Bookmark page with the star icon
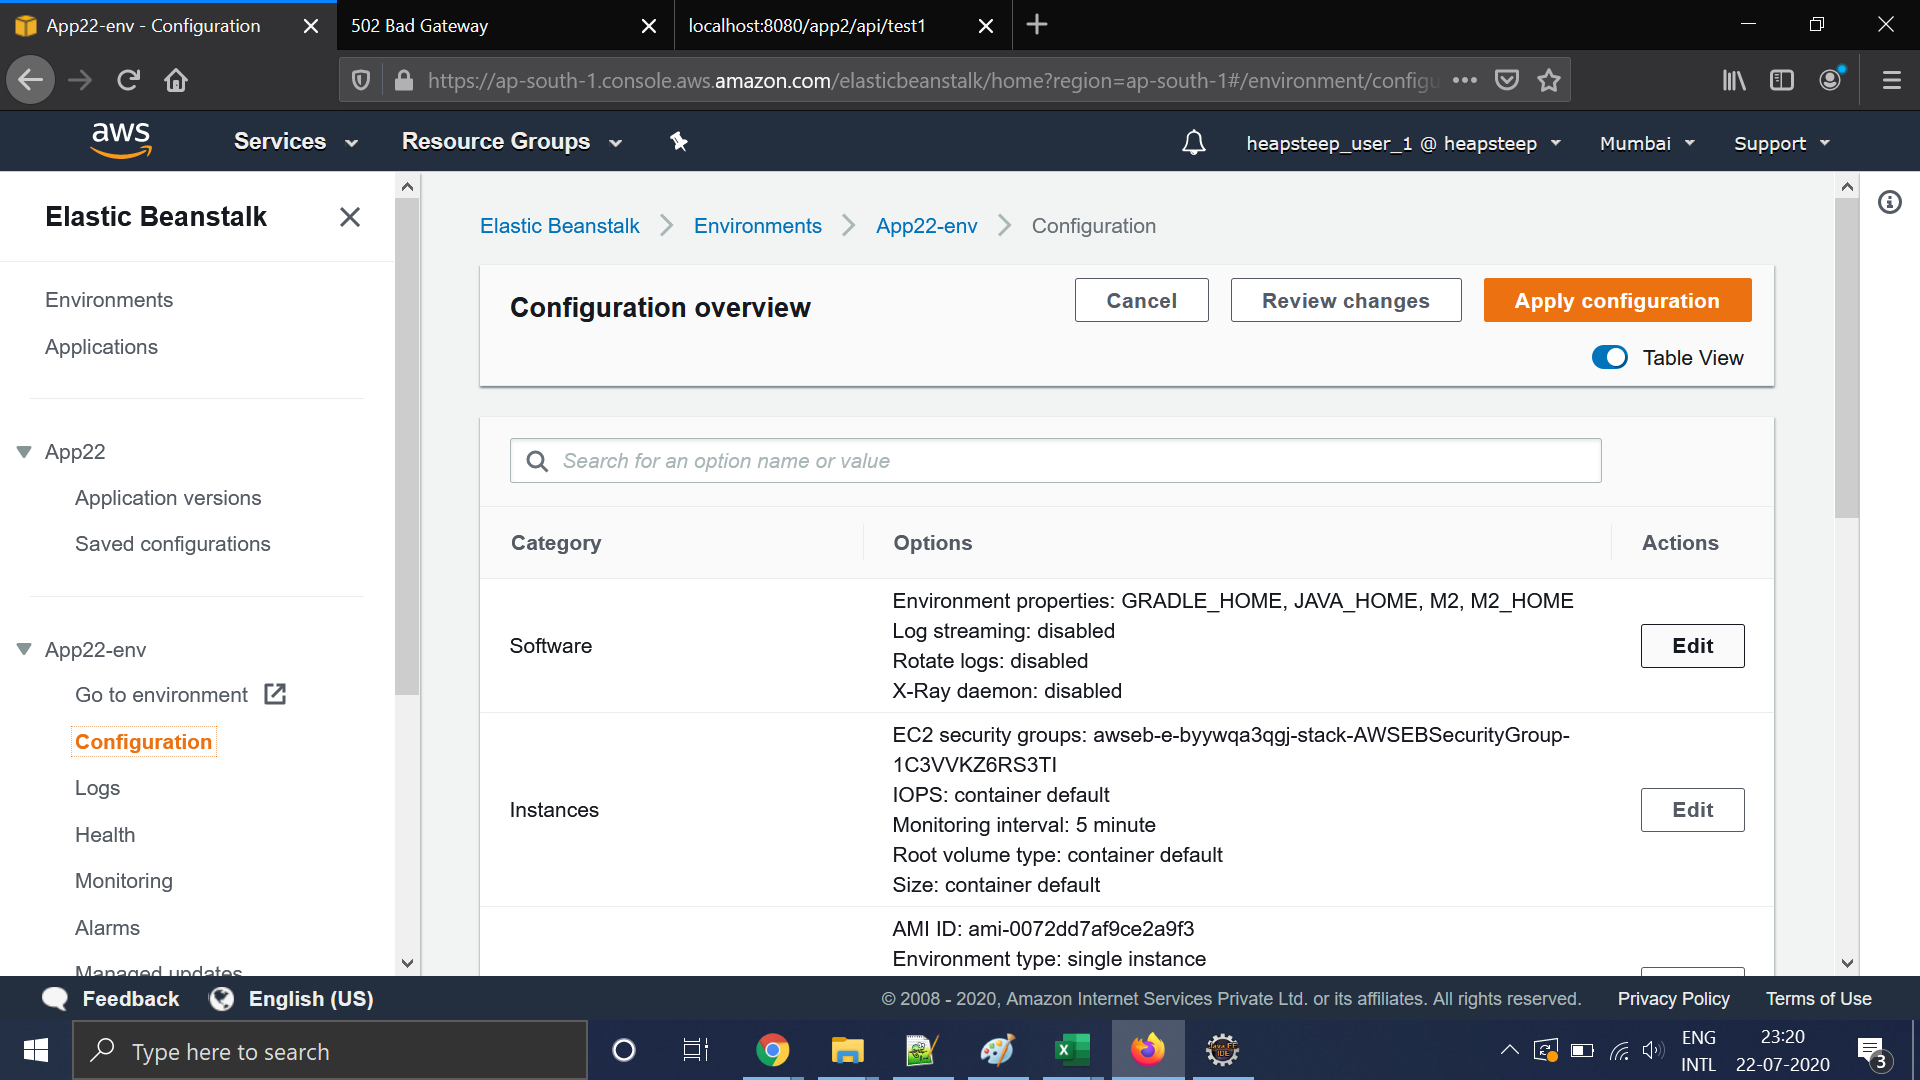1920x1080 pixels. click(1548, 80)
